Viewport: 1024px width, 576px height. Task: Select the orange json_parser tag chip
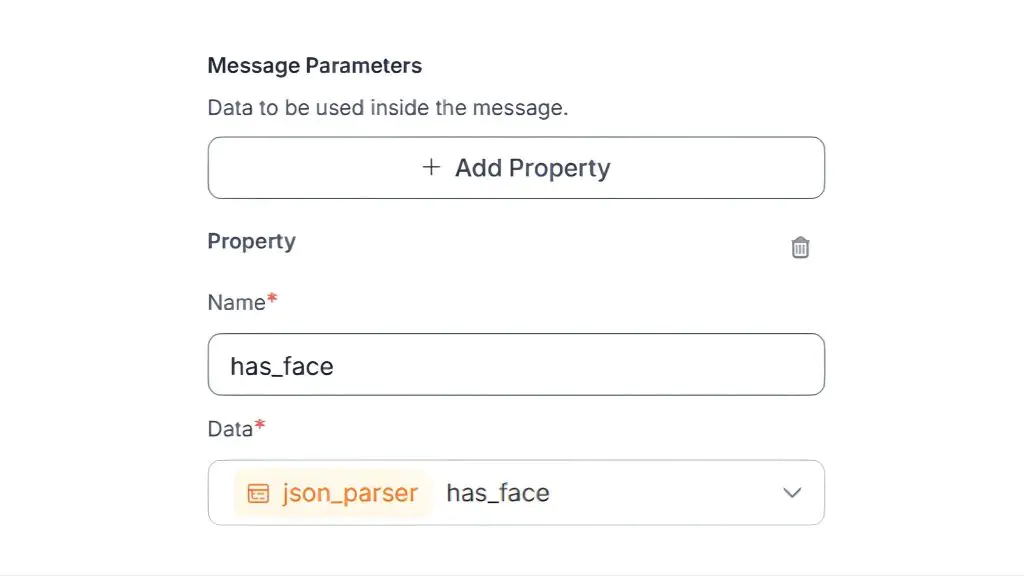[x=332, y=493]
